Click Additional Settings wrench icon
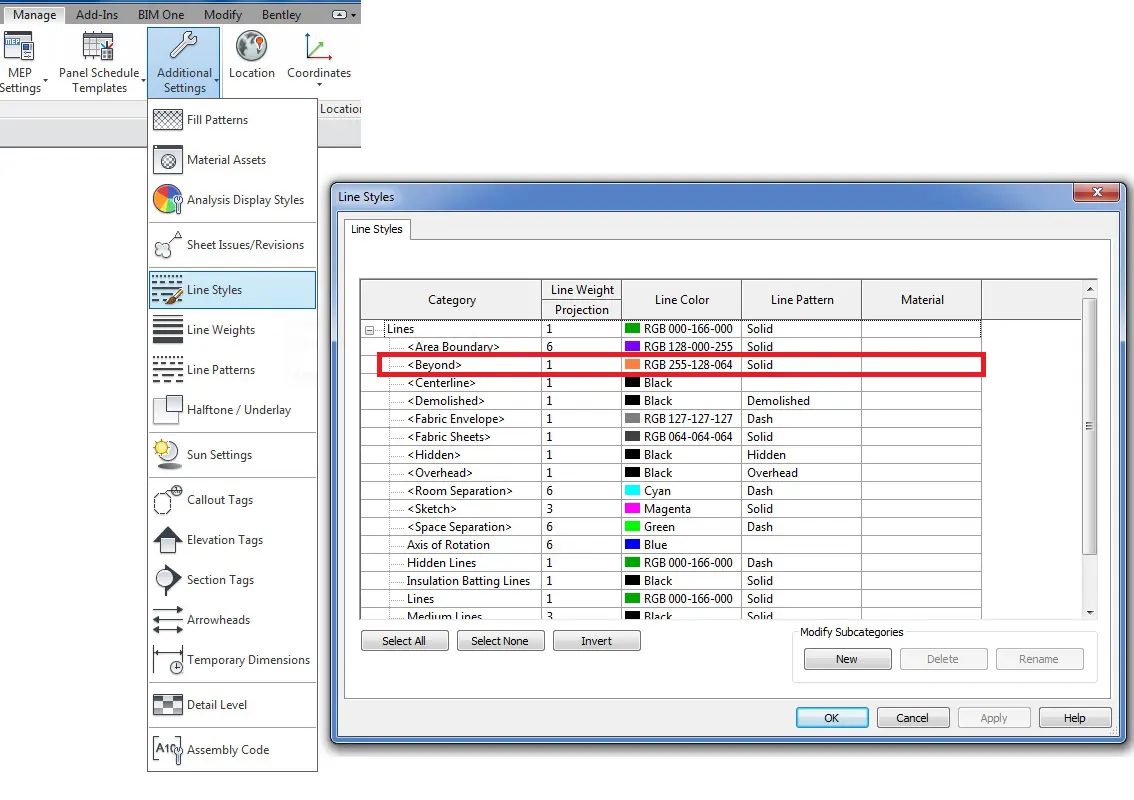Image resolution: width=1134 pixels, height=800 pixels. click(184, 46)
